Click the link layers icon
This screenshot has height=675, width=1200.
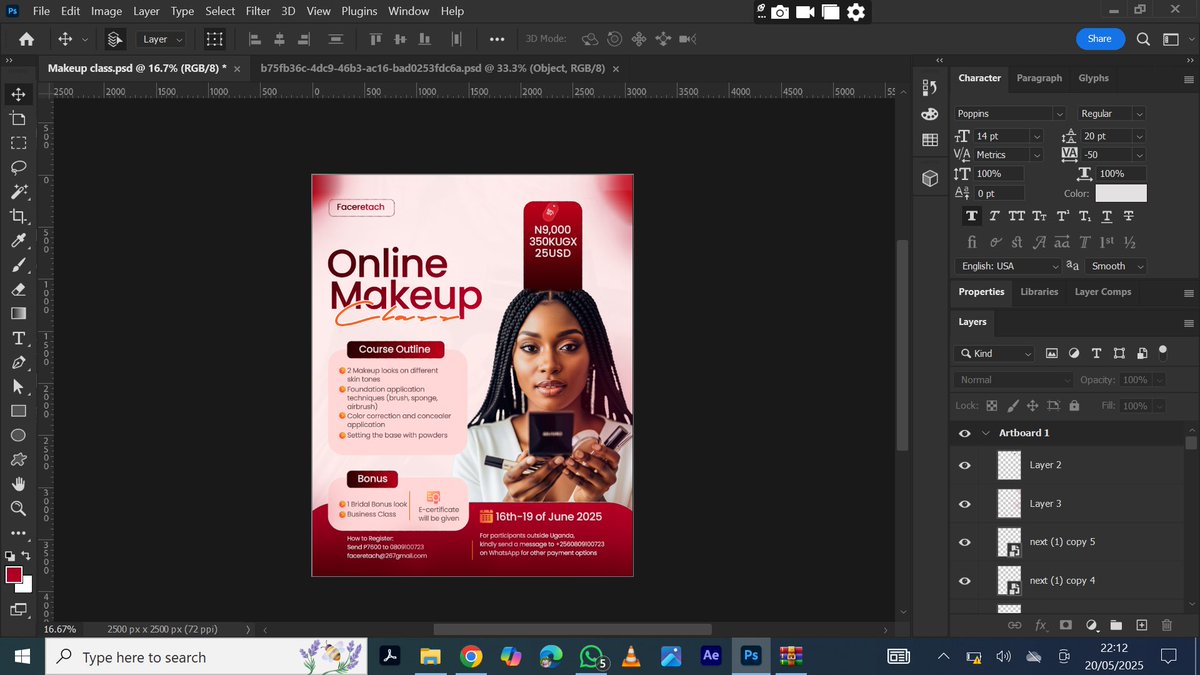click(x=1014, y=625)
